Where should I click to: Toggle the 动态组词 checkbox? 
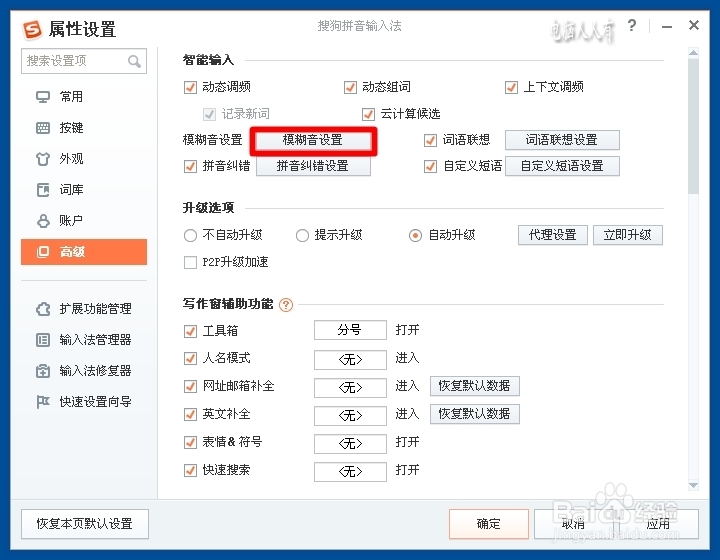tap(350, 87)
